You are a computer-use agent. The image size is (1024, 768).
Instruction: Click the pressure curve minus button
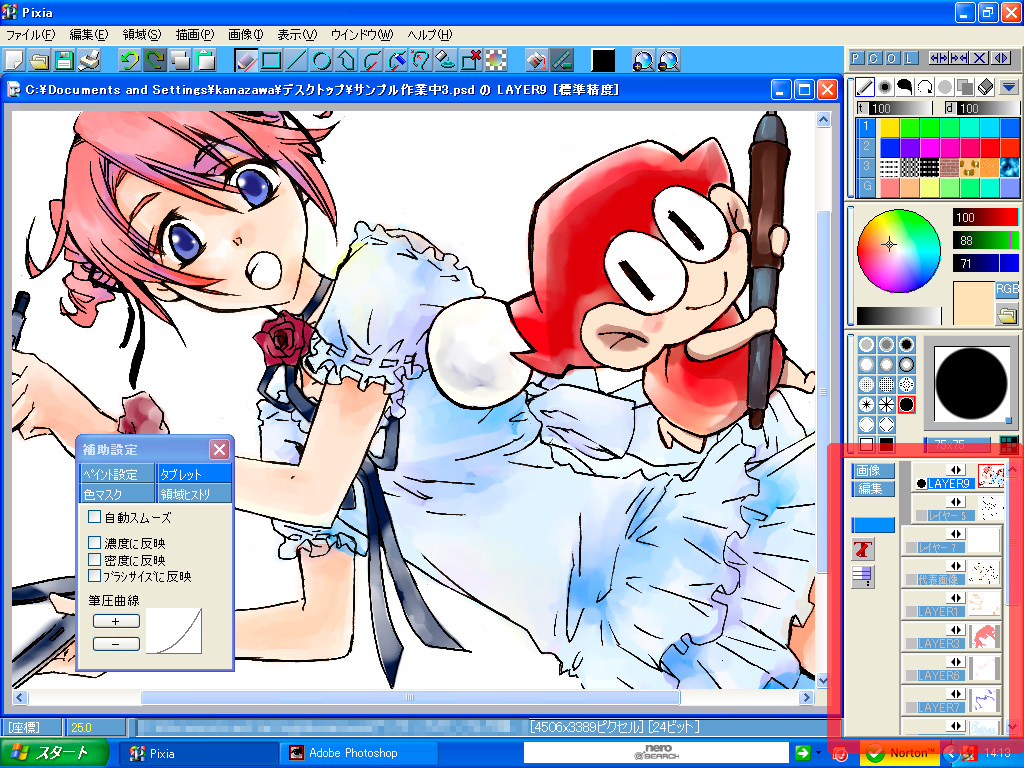tap(116, 644)
